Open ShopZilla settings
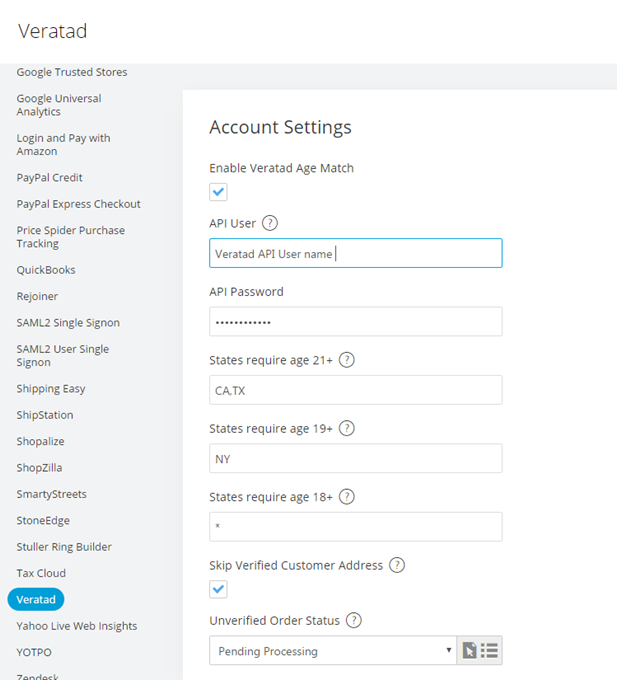 (x=39, y=468)
